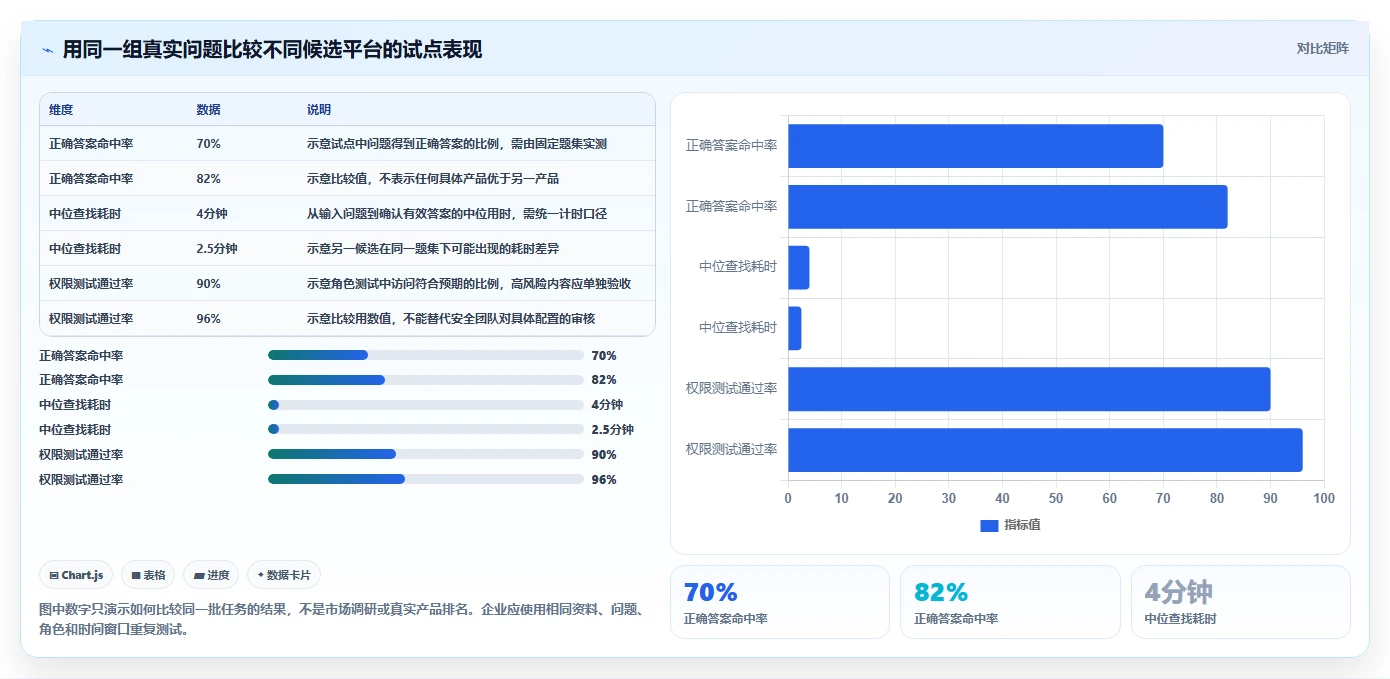
Task: Select the page title about 候选平台的试点表现
Action: click(272, 49)
